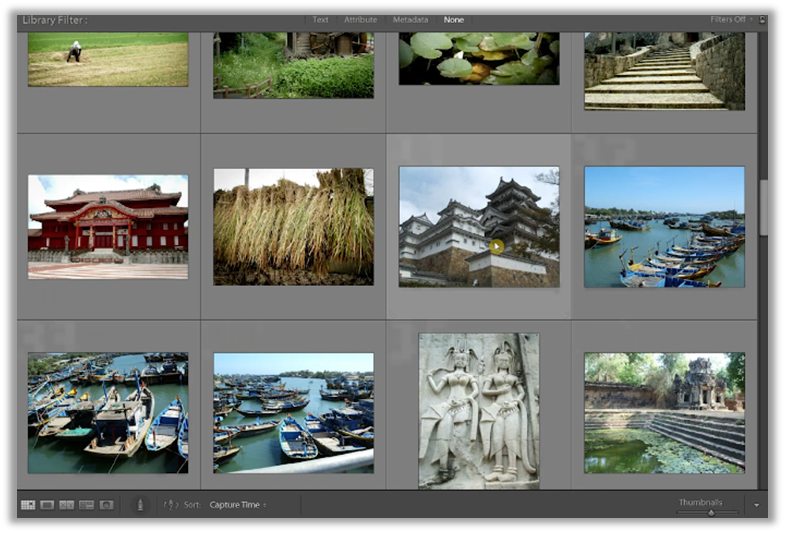Image resolution: width=785 pixels, height=533 pixels.
Task: Open People view icon in toolbar
Action: coord(107,505)
